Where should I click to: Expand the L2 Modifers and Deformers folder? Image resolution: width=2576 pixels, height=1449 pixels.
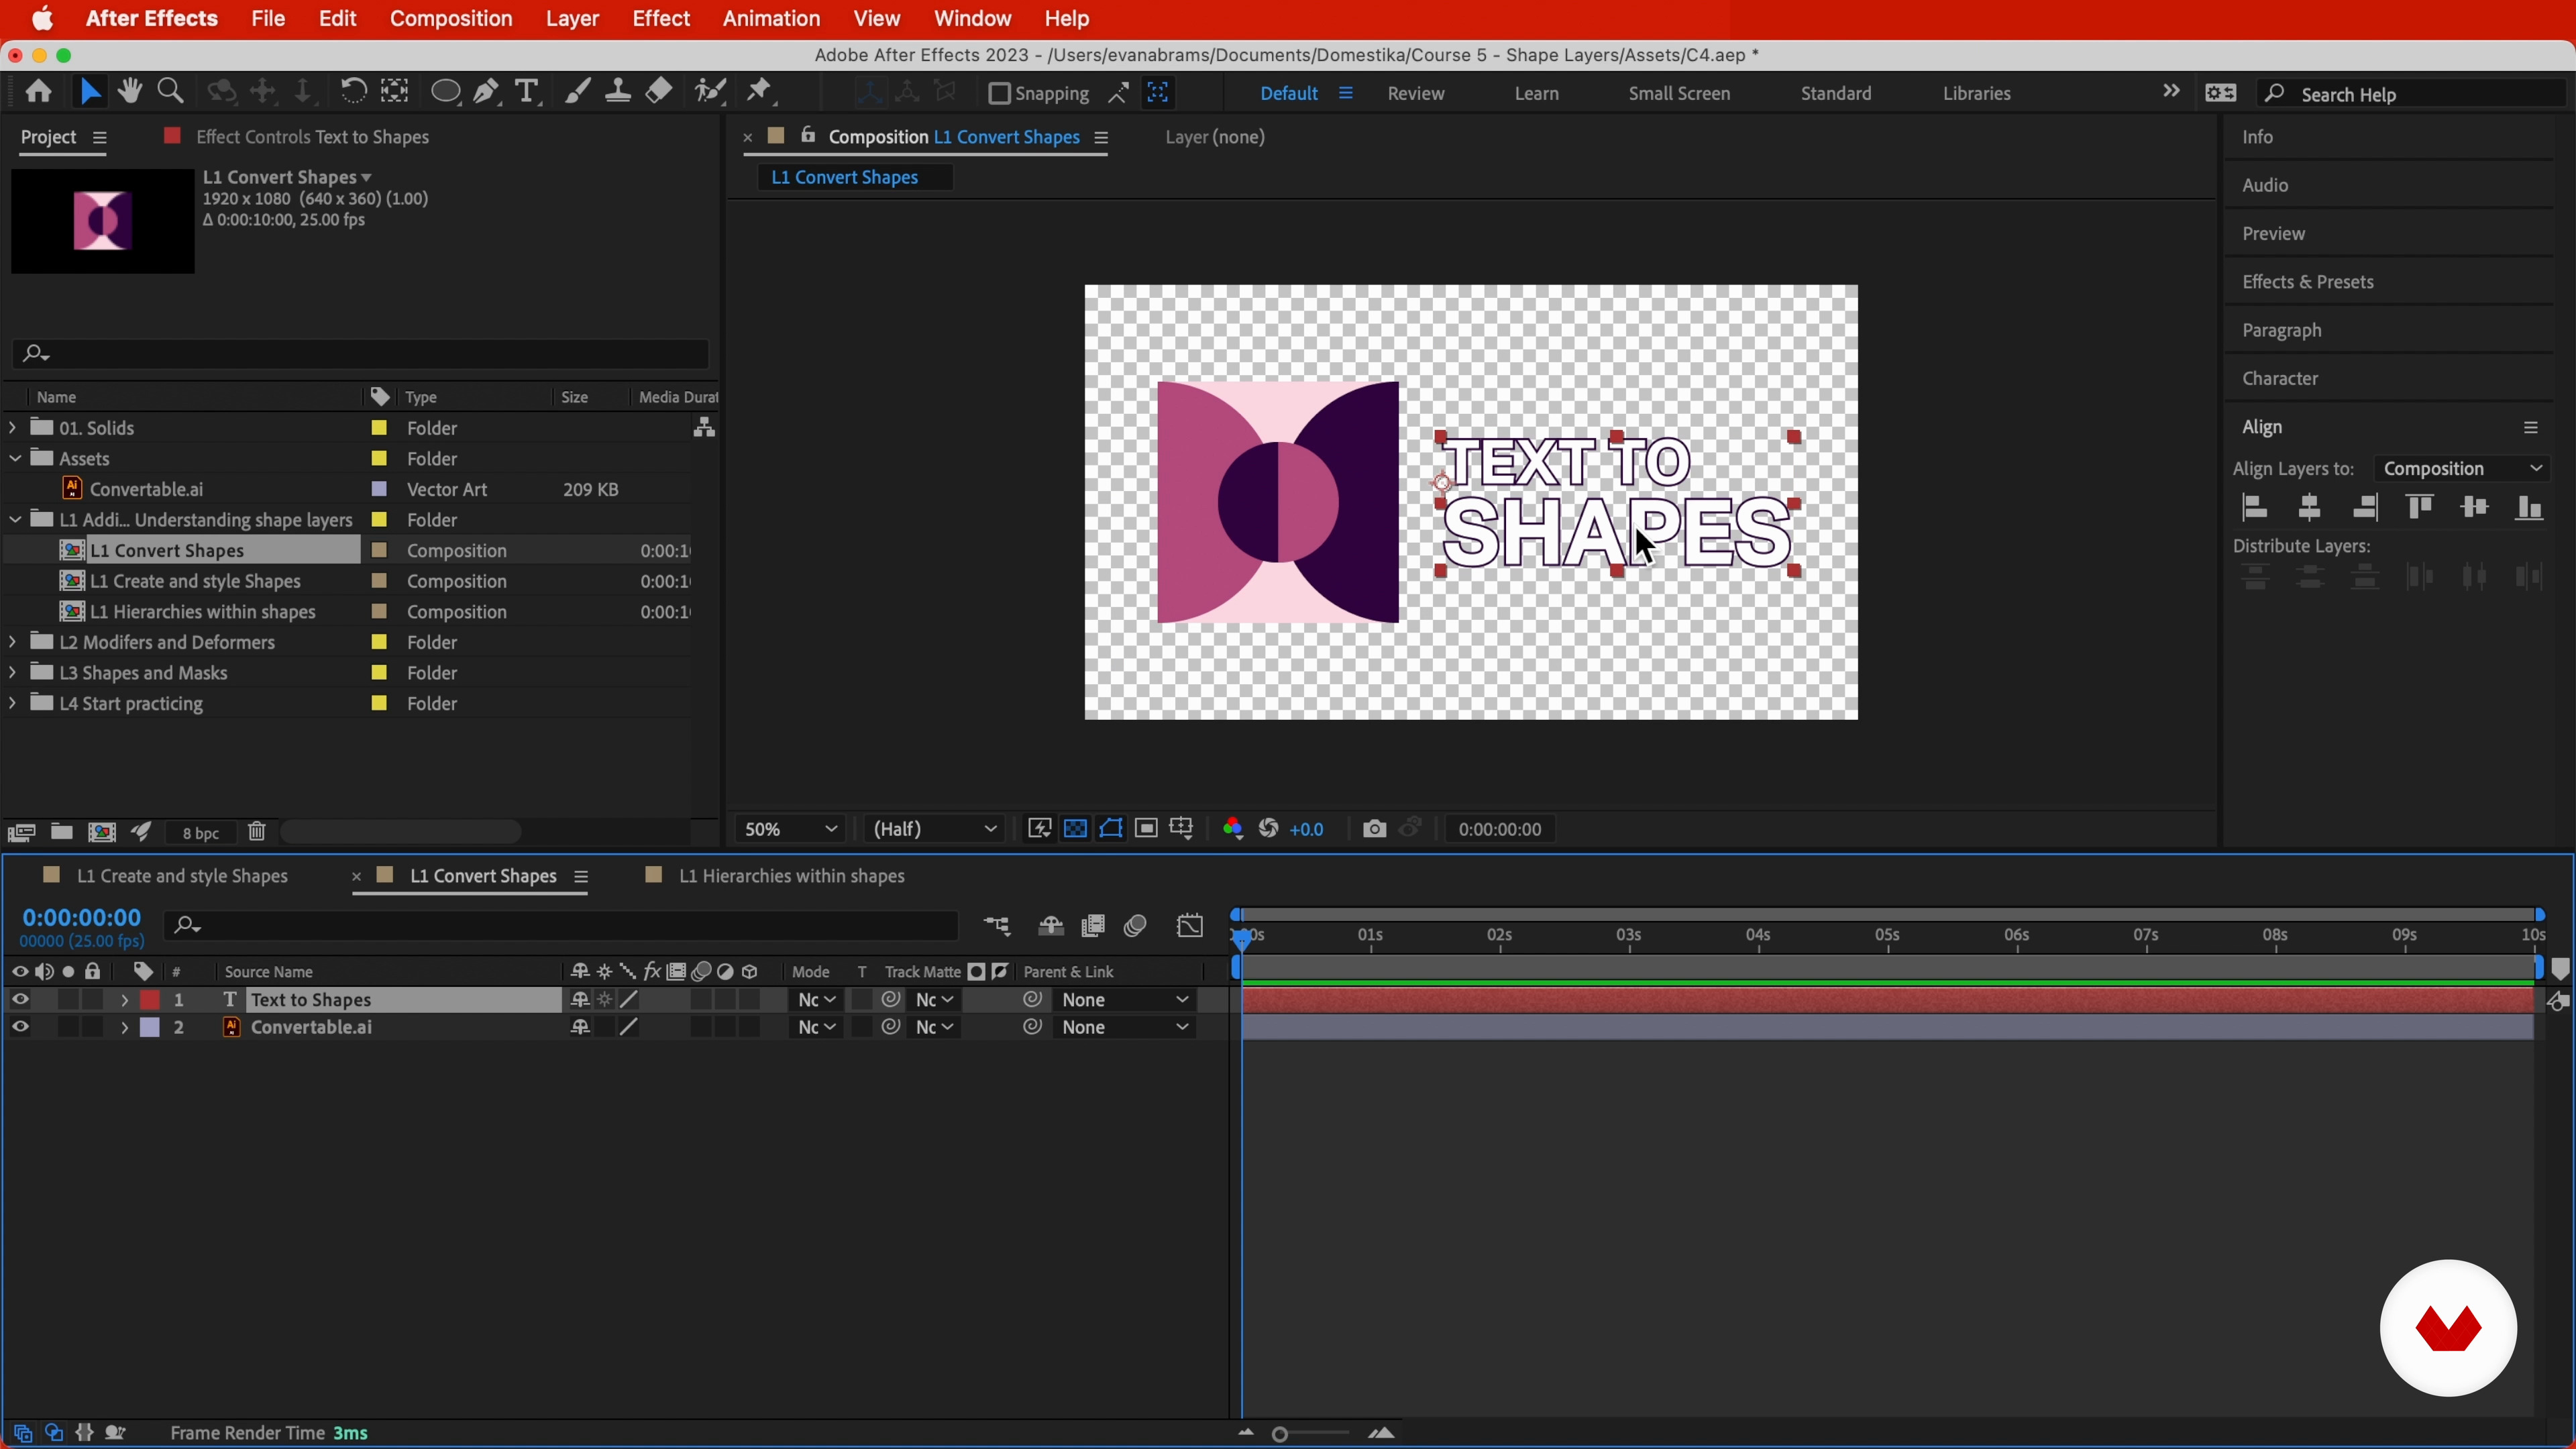[x=12, y=642]
